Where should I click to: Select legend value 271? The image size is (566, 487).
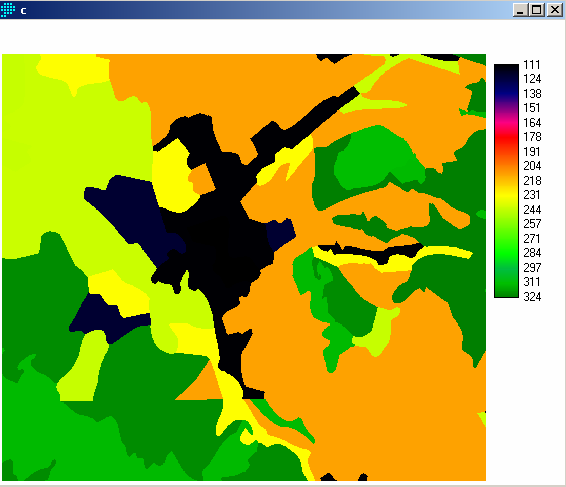tap(532, 238)
